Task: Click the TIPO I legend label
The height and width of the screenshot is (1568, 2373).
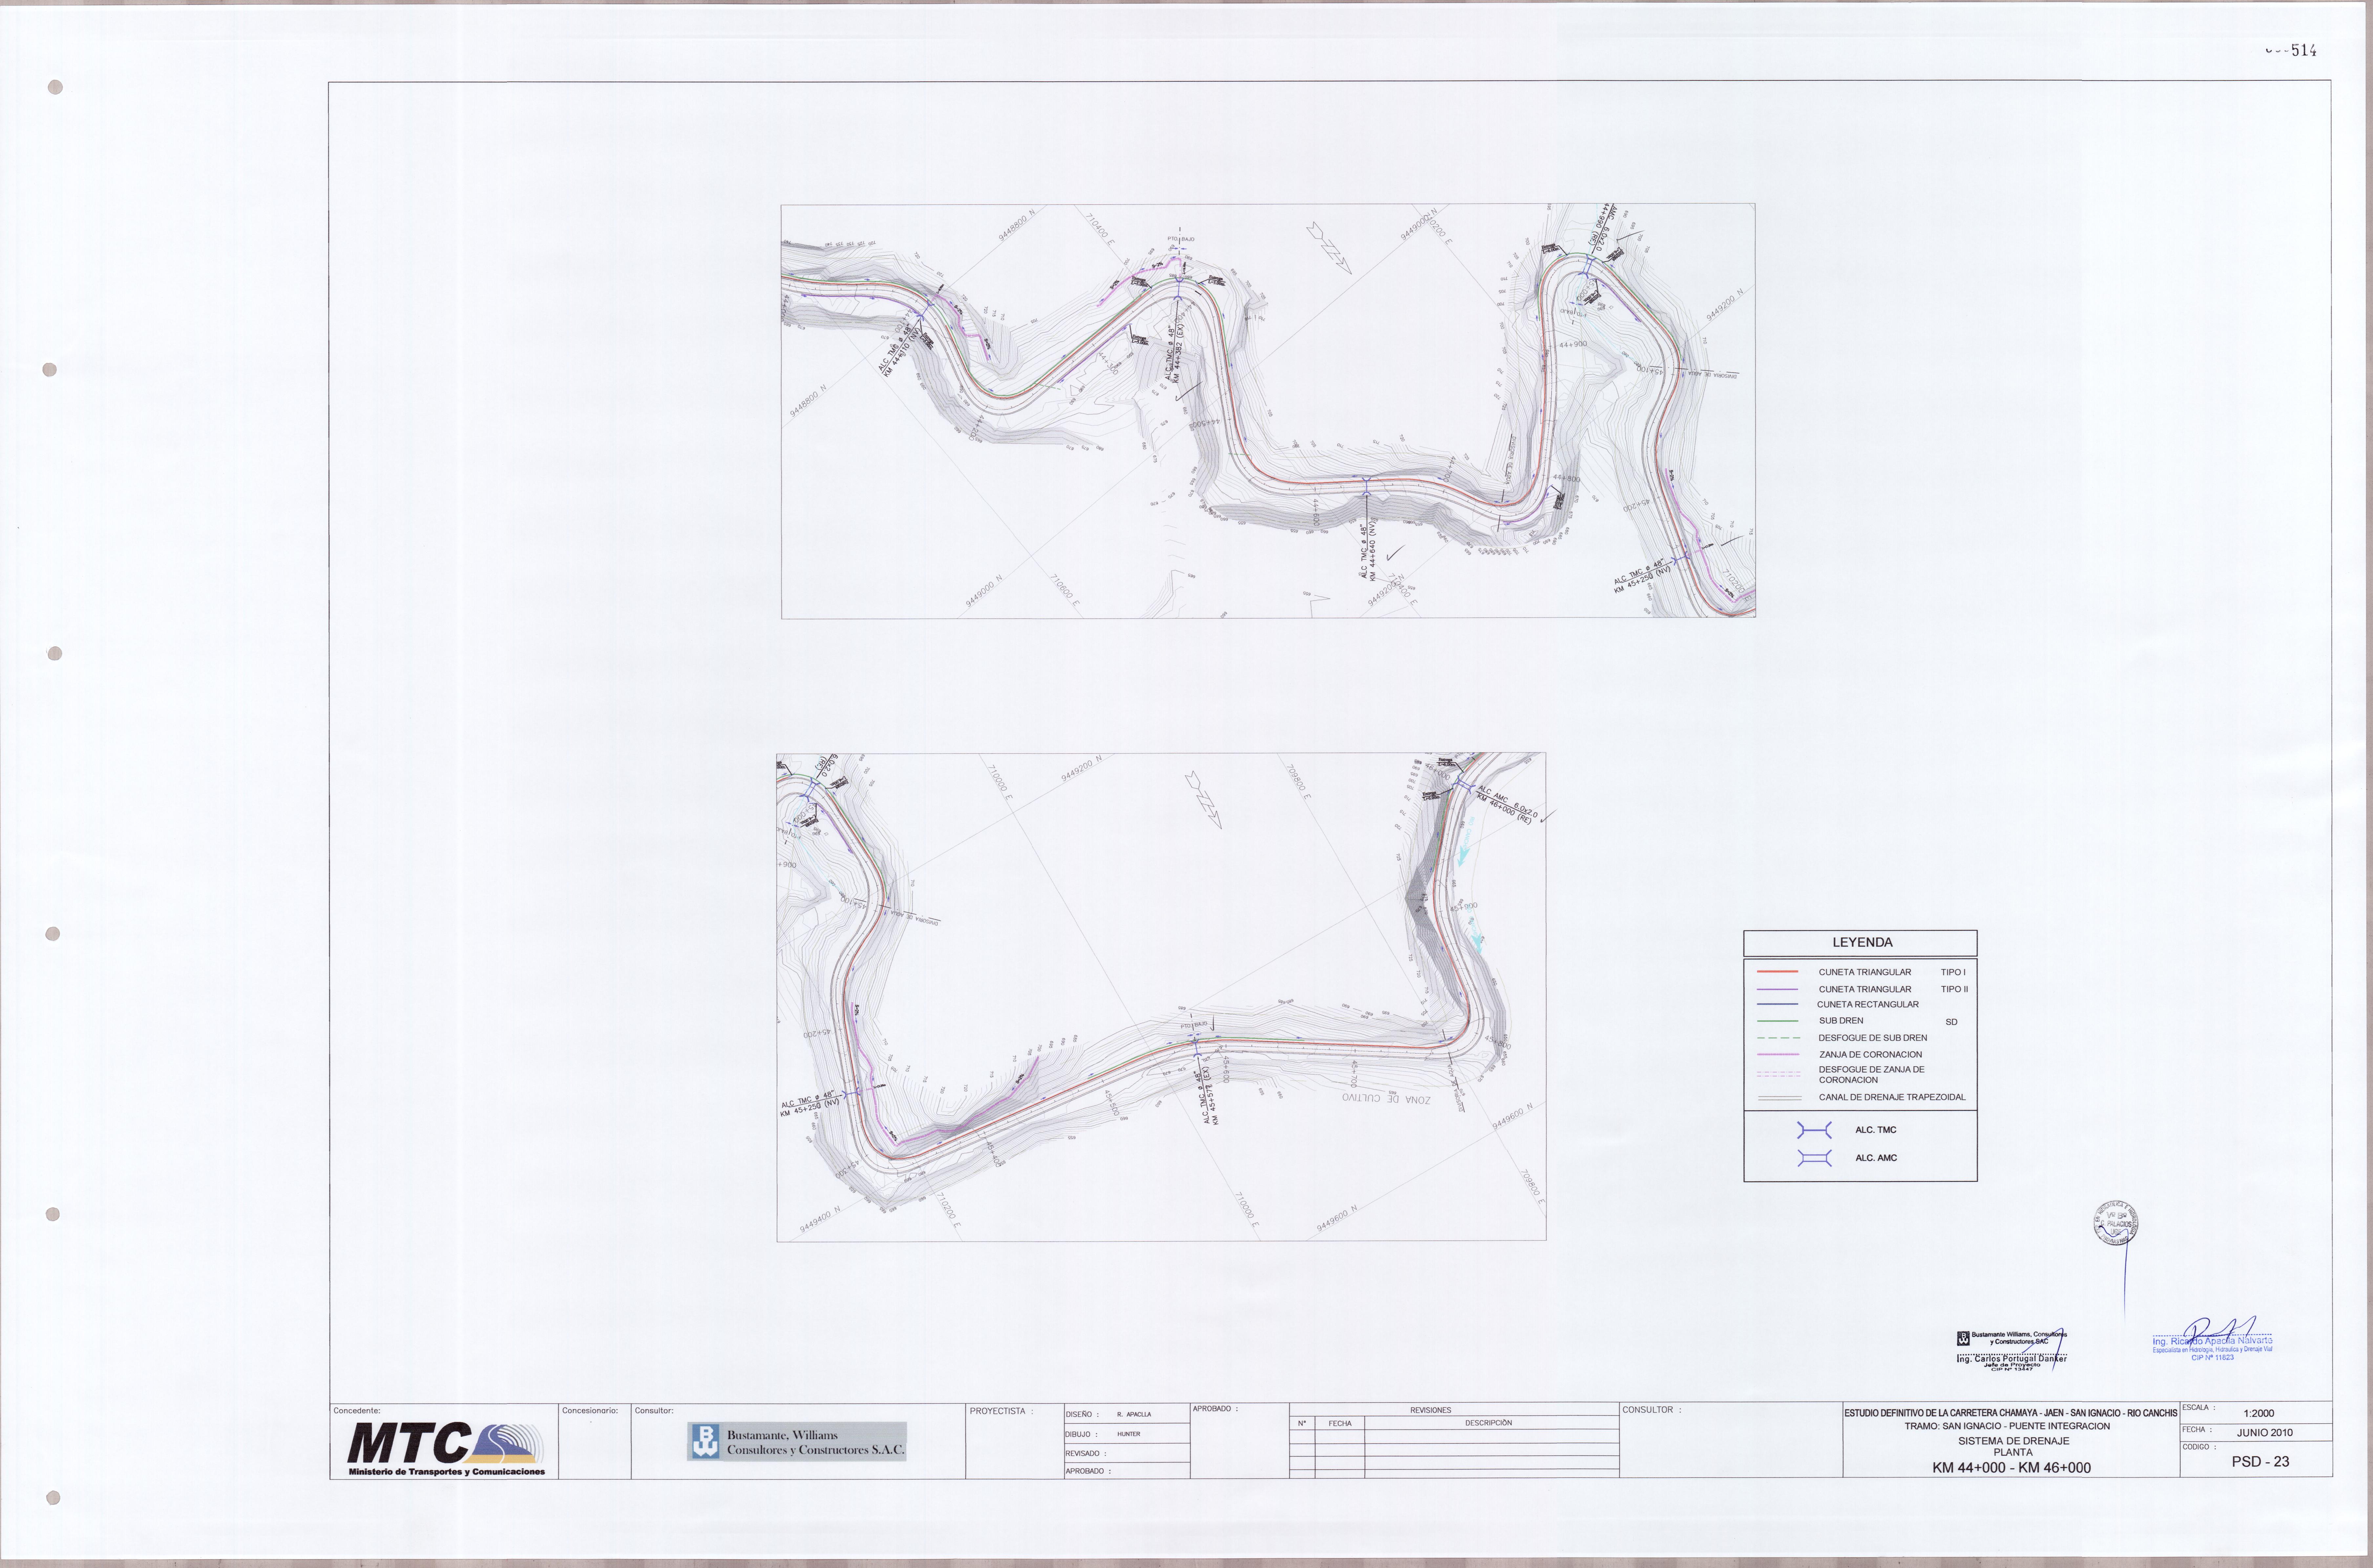Action: 1953,972
